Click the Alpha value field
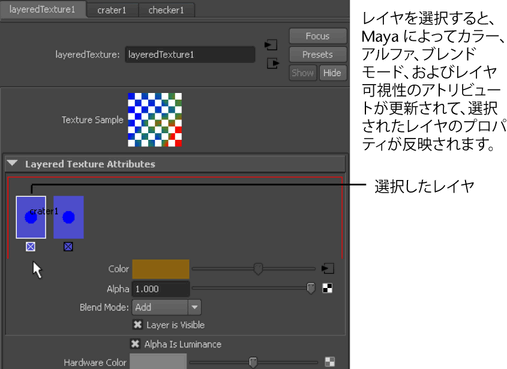The height and width of the screenshot is (369, 507). tap(161, 289)
